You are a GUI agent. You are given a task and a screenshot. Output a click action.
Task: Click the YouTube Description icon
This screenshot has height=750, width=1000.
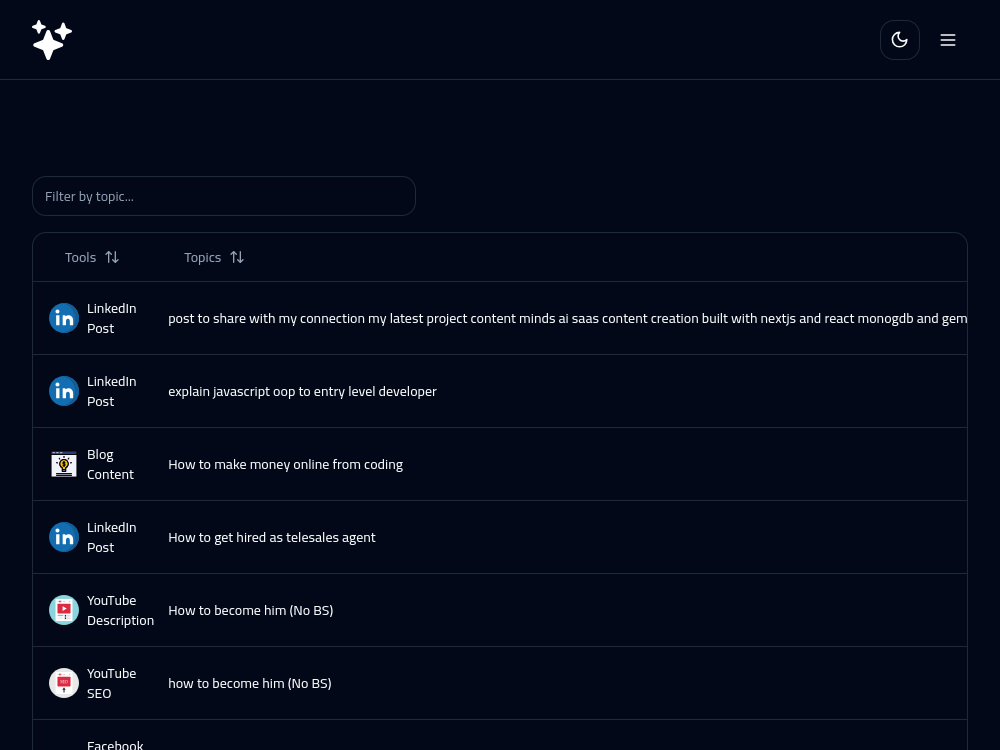point(64,610)
